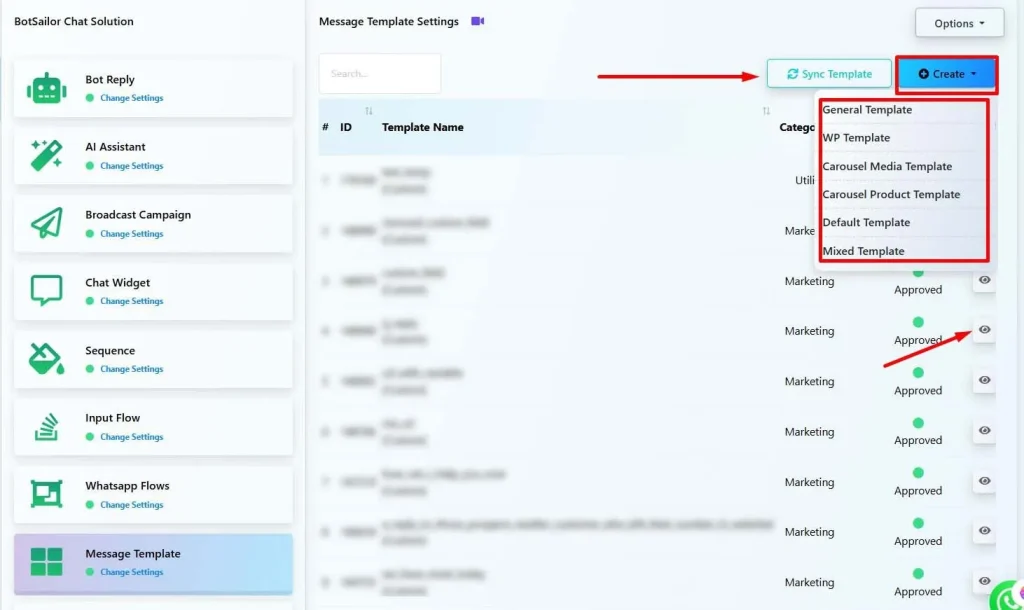Toggle the blue Create dropdown button

[x=947, y=74]
